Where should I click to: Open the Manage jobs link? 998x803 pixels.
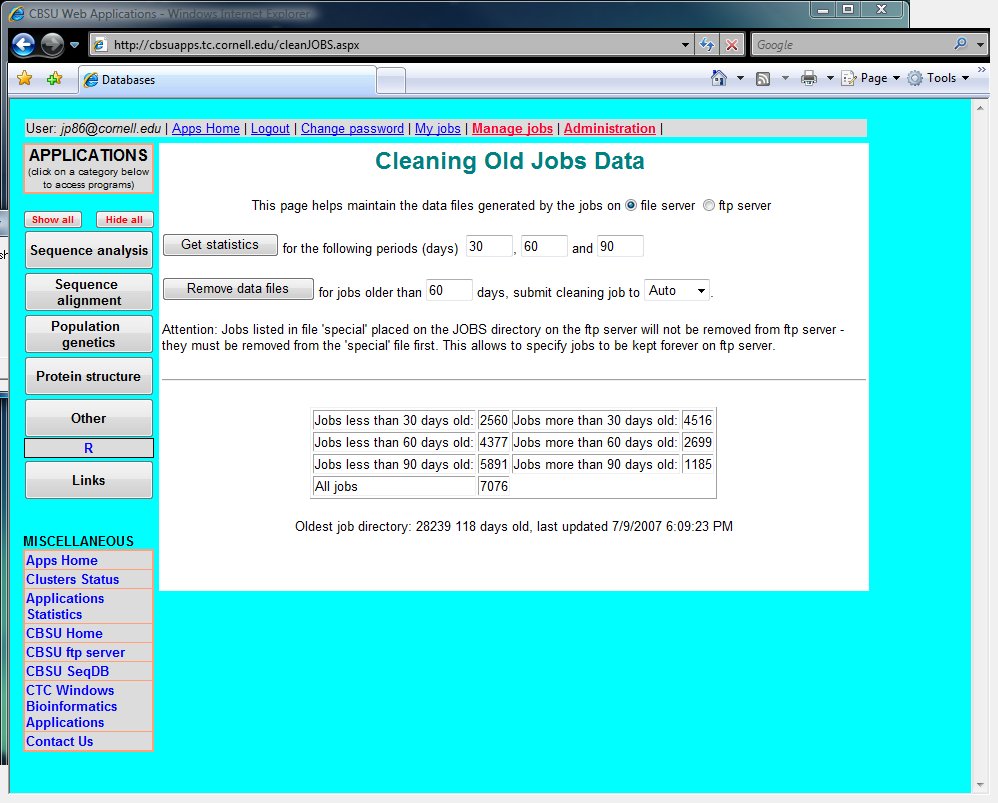(512, 129)
